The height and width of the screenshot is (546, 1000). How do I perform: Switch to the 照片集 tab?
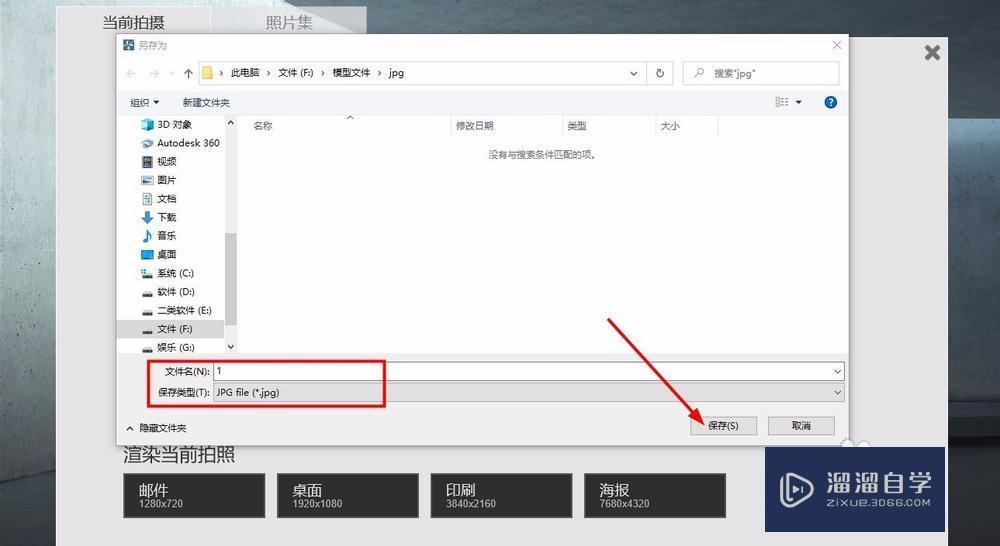289,22
